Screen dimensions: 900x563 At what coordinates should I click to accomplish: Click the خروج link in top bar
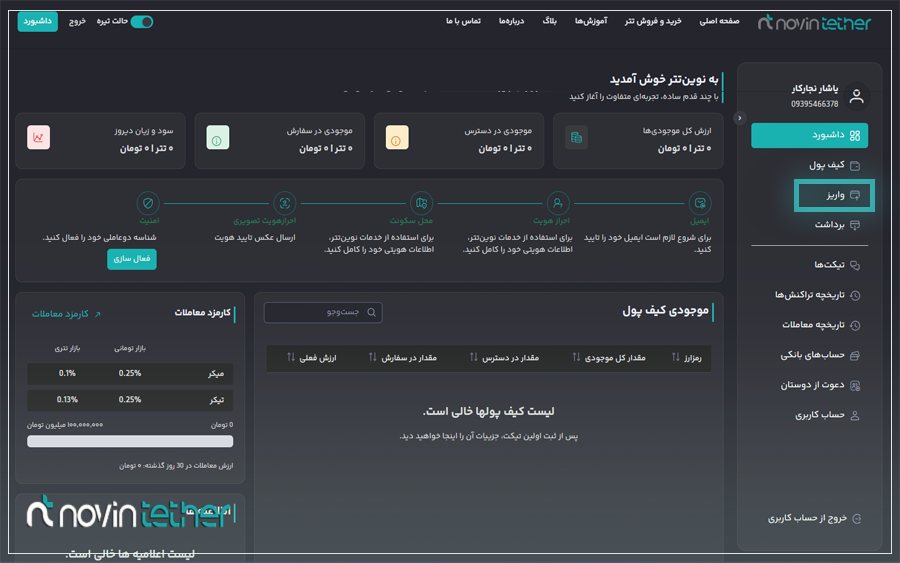tap(77, 21)
